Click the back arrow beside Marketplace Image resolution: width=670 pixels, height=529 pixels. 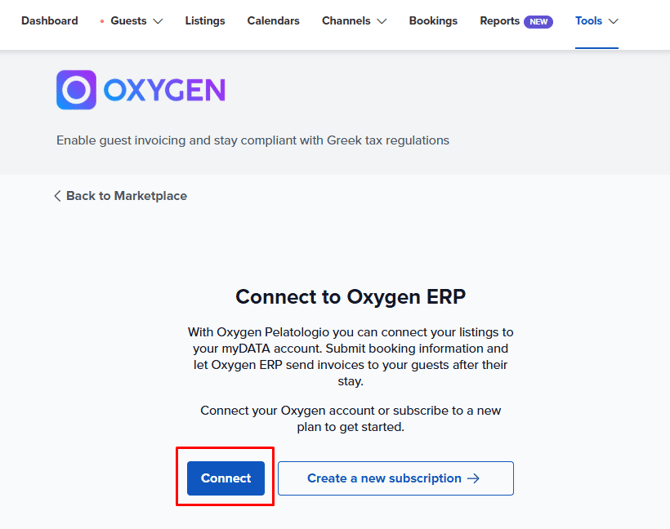pos(58,196)
